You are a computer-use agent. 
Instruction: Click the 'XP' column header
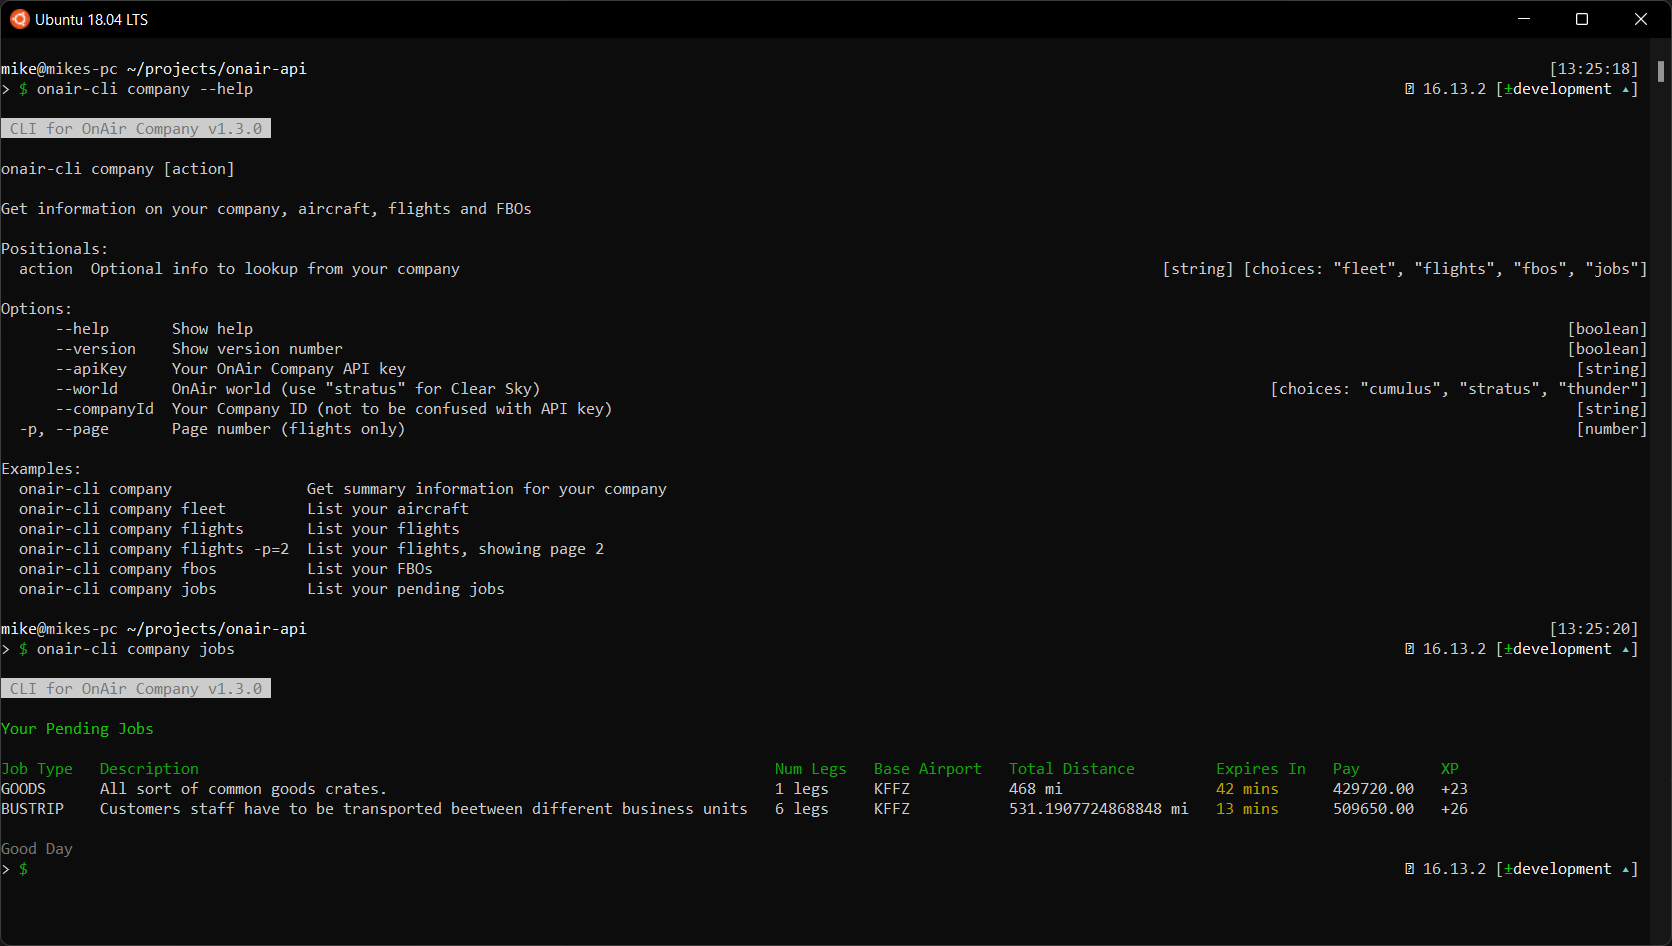pyautogui.click(x=1450, y=769)
